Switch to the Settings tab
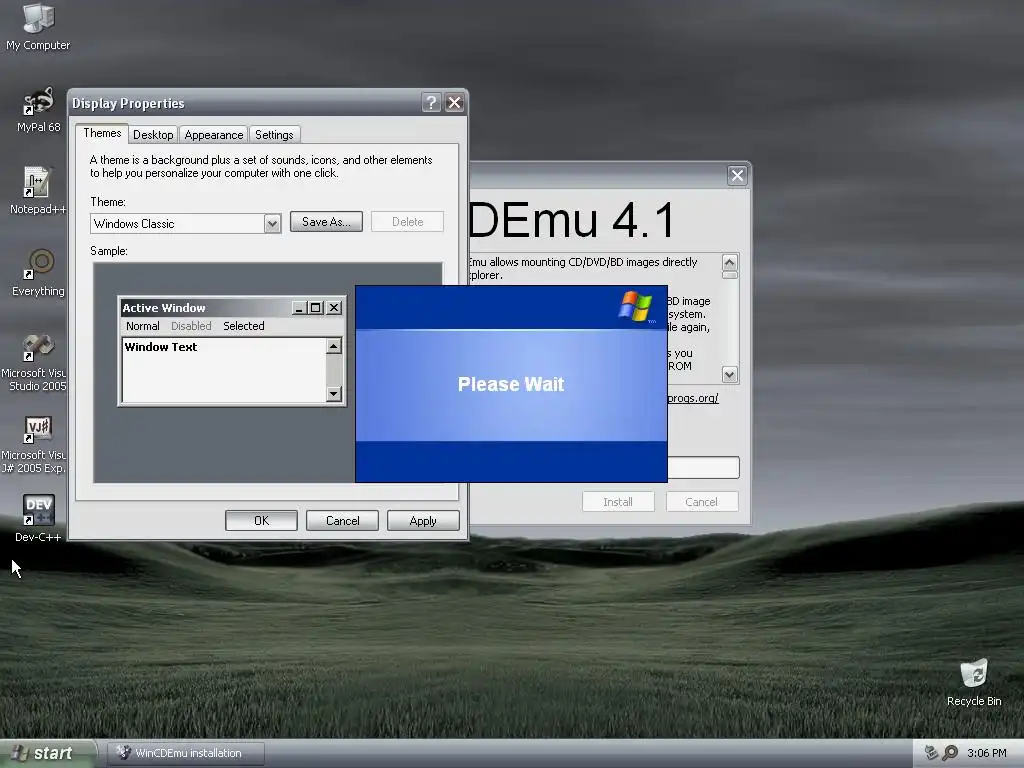1024x768 pixels. [274, 135]
